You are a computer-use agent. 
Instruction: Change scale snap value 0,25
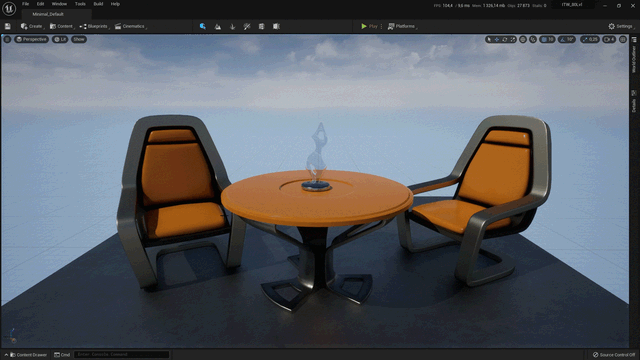tap(594, 39)
